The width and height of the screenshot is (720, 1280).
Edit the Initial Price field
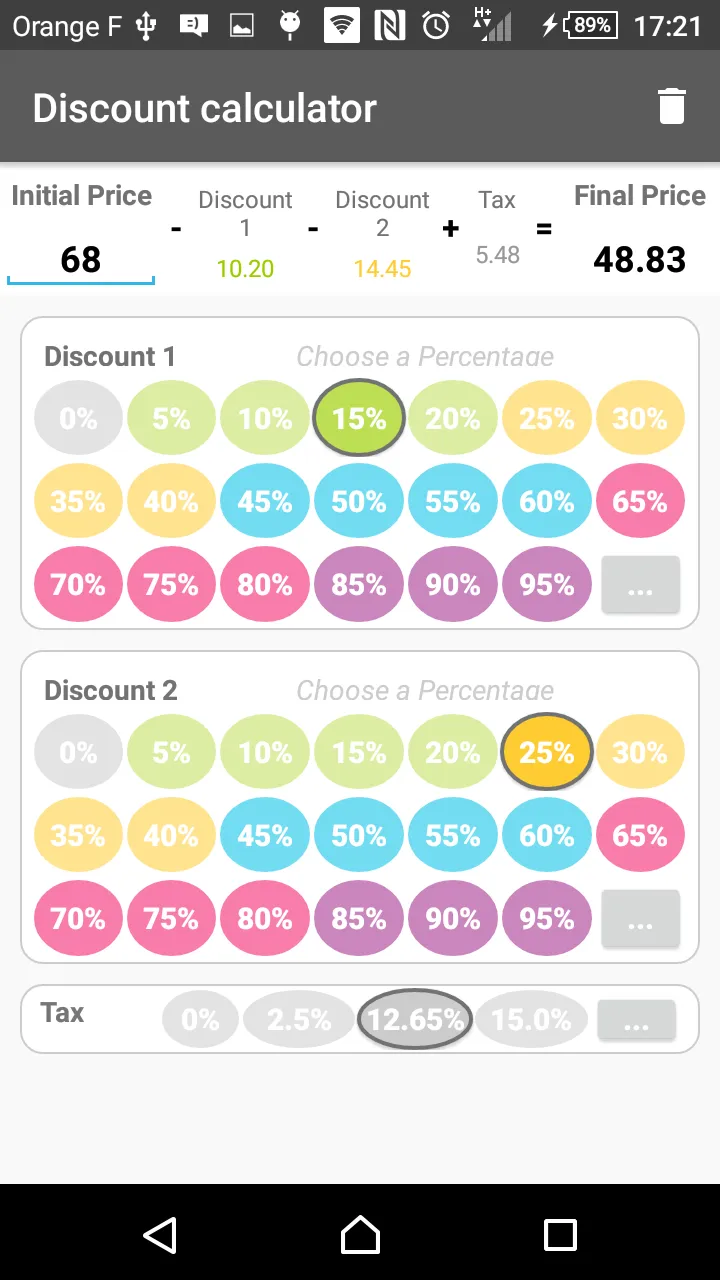[x=81, y=260]
